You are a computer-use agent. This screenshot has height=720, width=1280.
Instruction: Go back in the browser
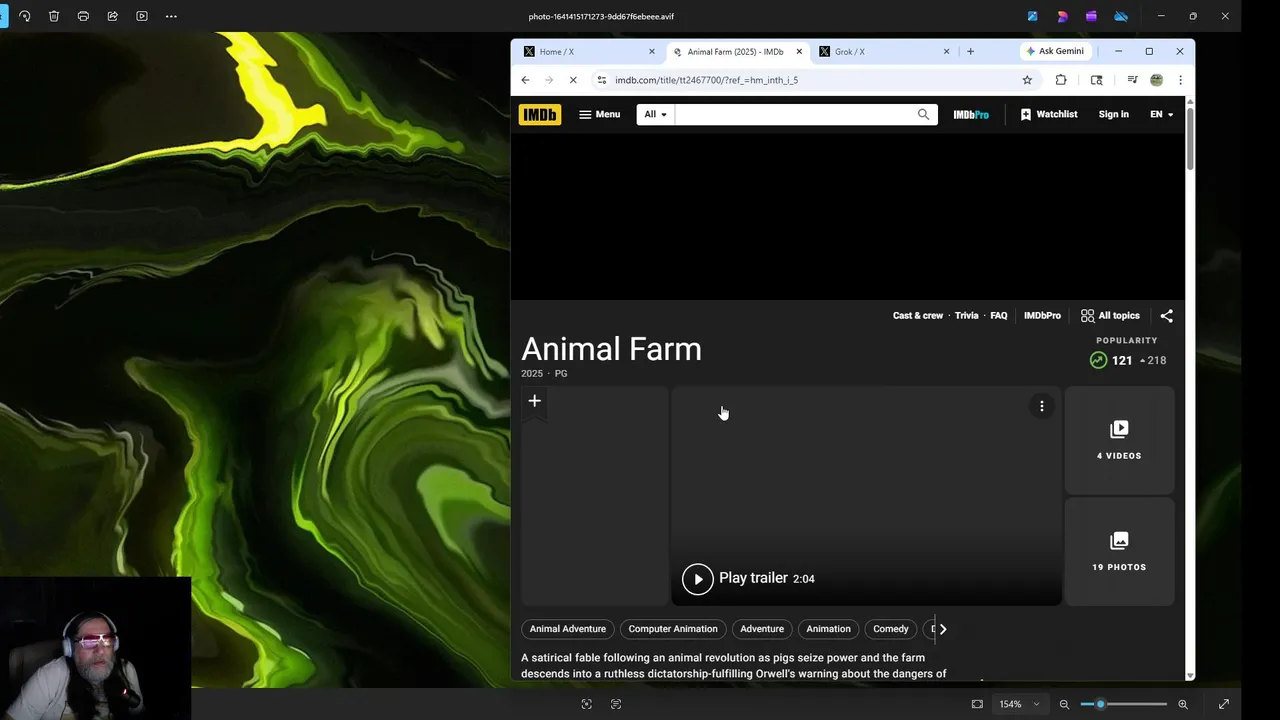click(525, 80)
